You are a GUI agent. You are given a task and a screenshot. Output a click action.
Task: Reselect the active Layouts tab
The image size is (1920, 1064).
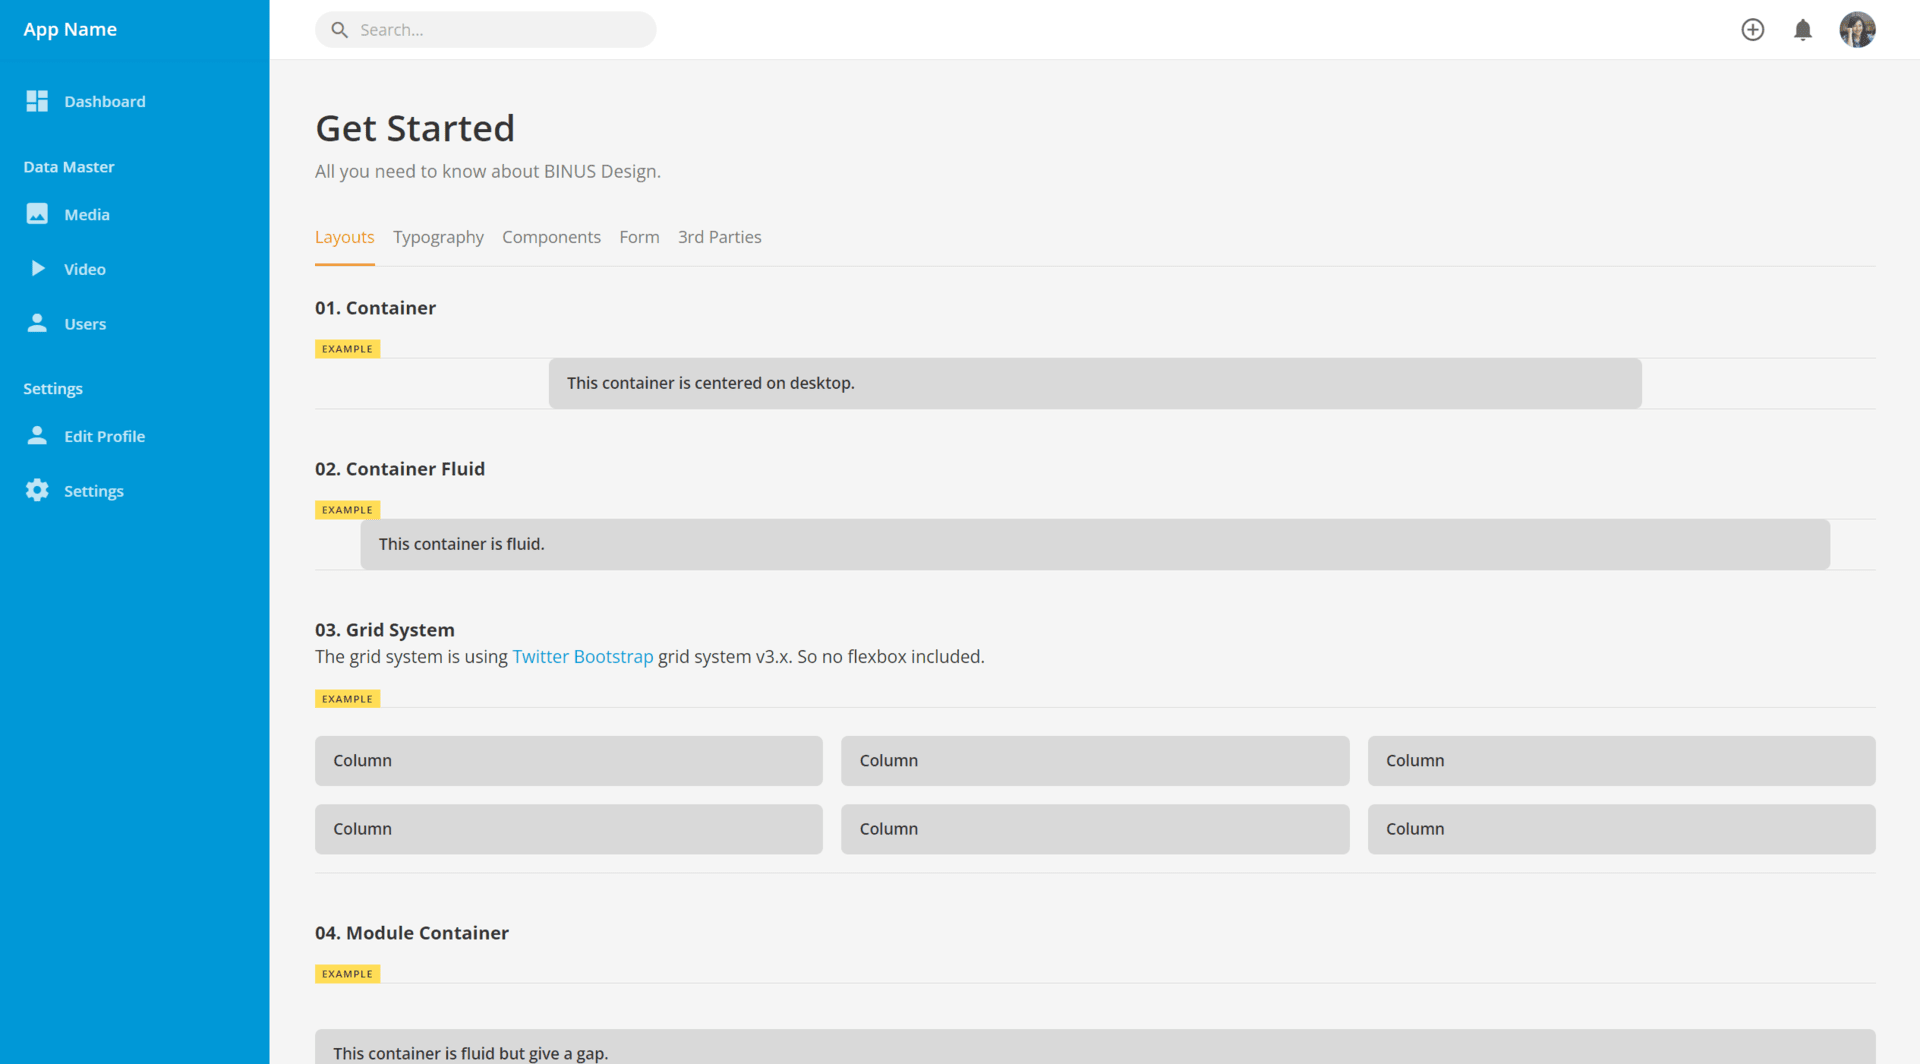point(344,237)
